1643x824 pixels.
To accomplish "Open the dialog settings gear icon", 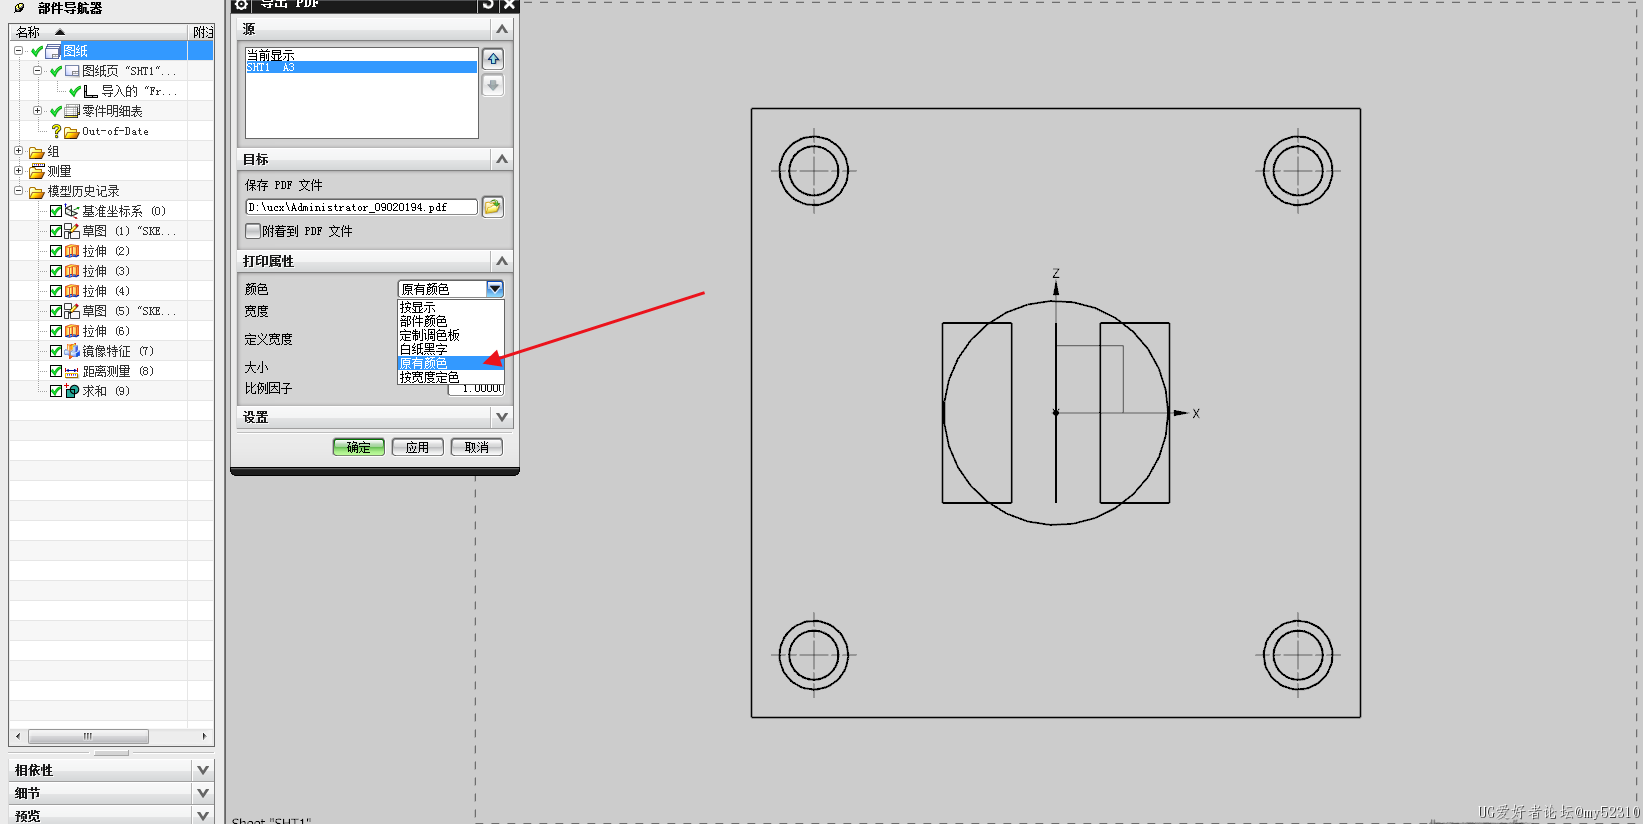I will tap(241, 4).
